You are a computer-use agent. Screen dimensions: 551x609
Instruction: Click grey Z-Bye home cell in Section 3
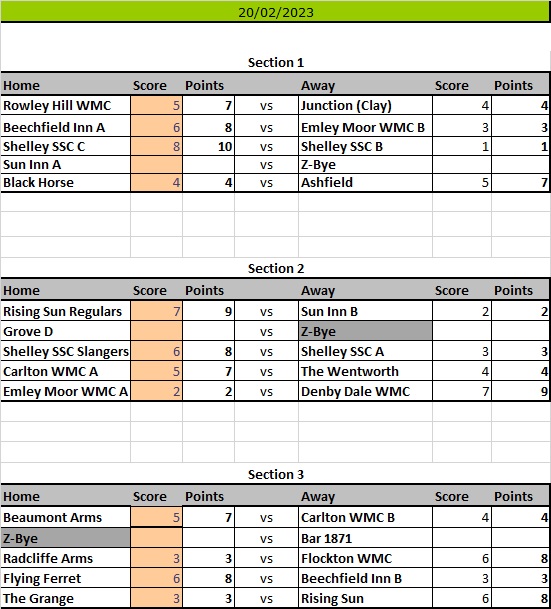(66, 538)
